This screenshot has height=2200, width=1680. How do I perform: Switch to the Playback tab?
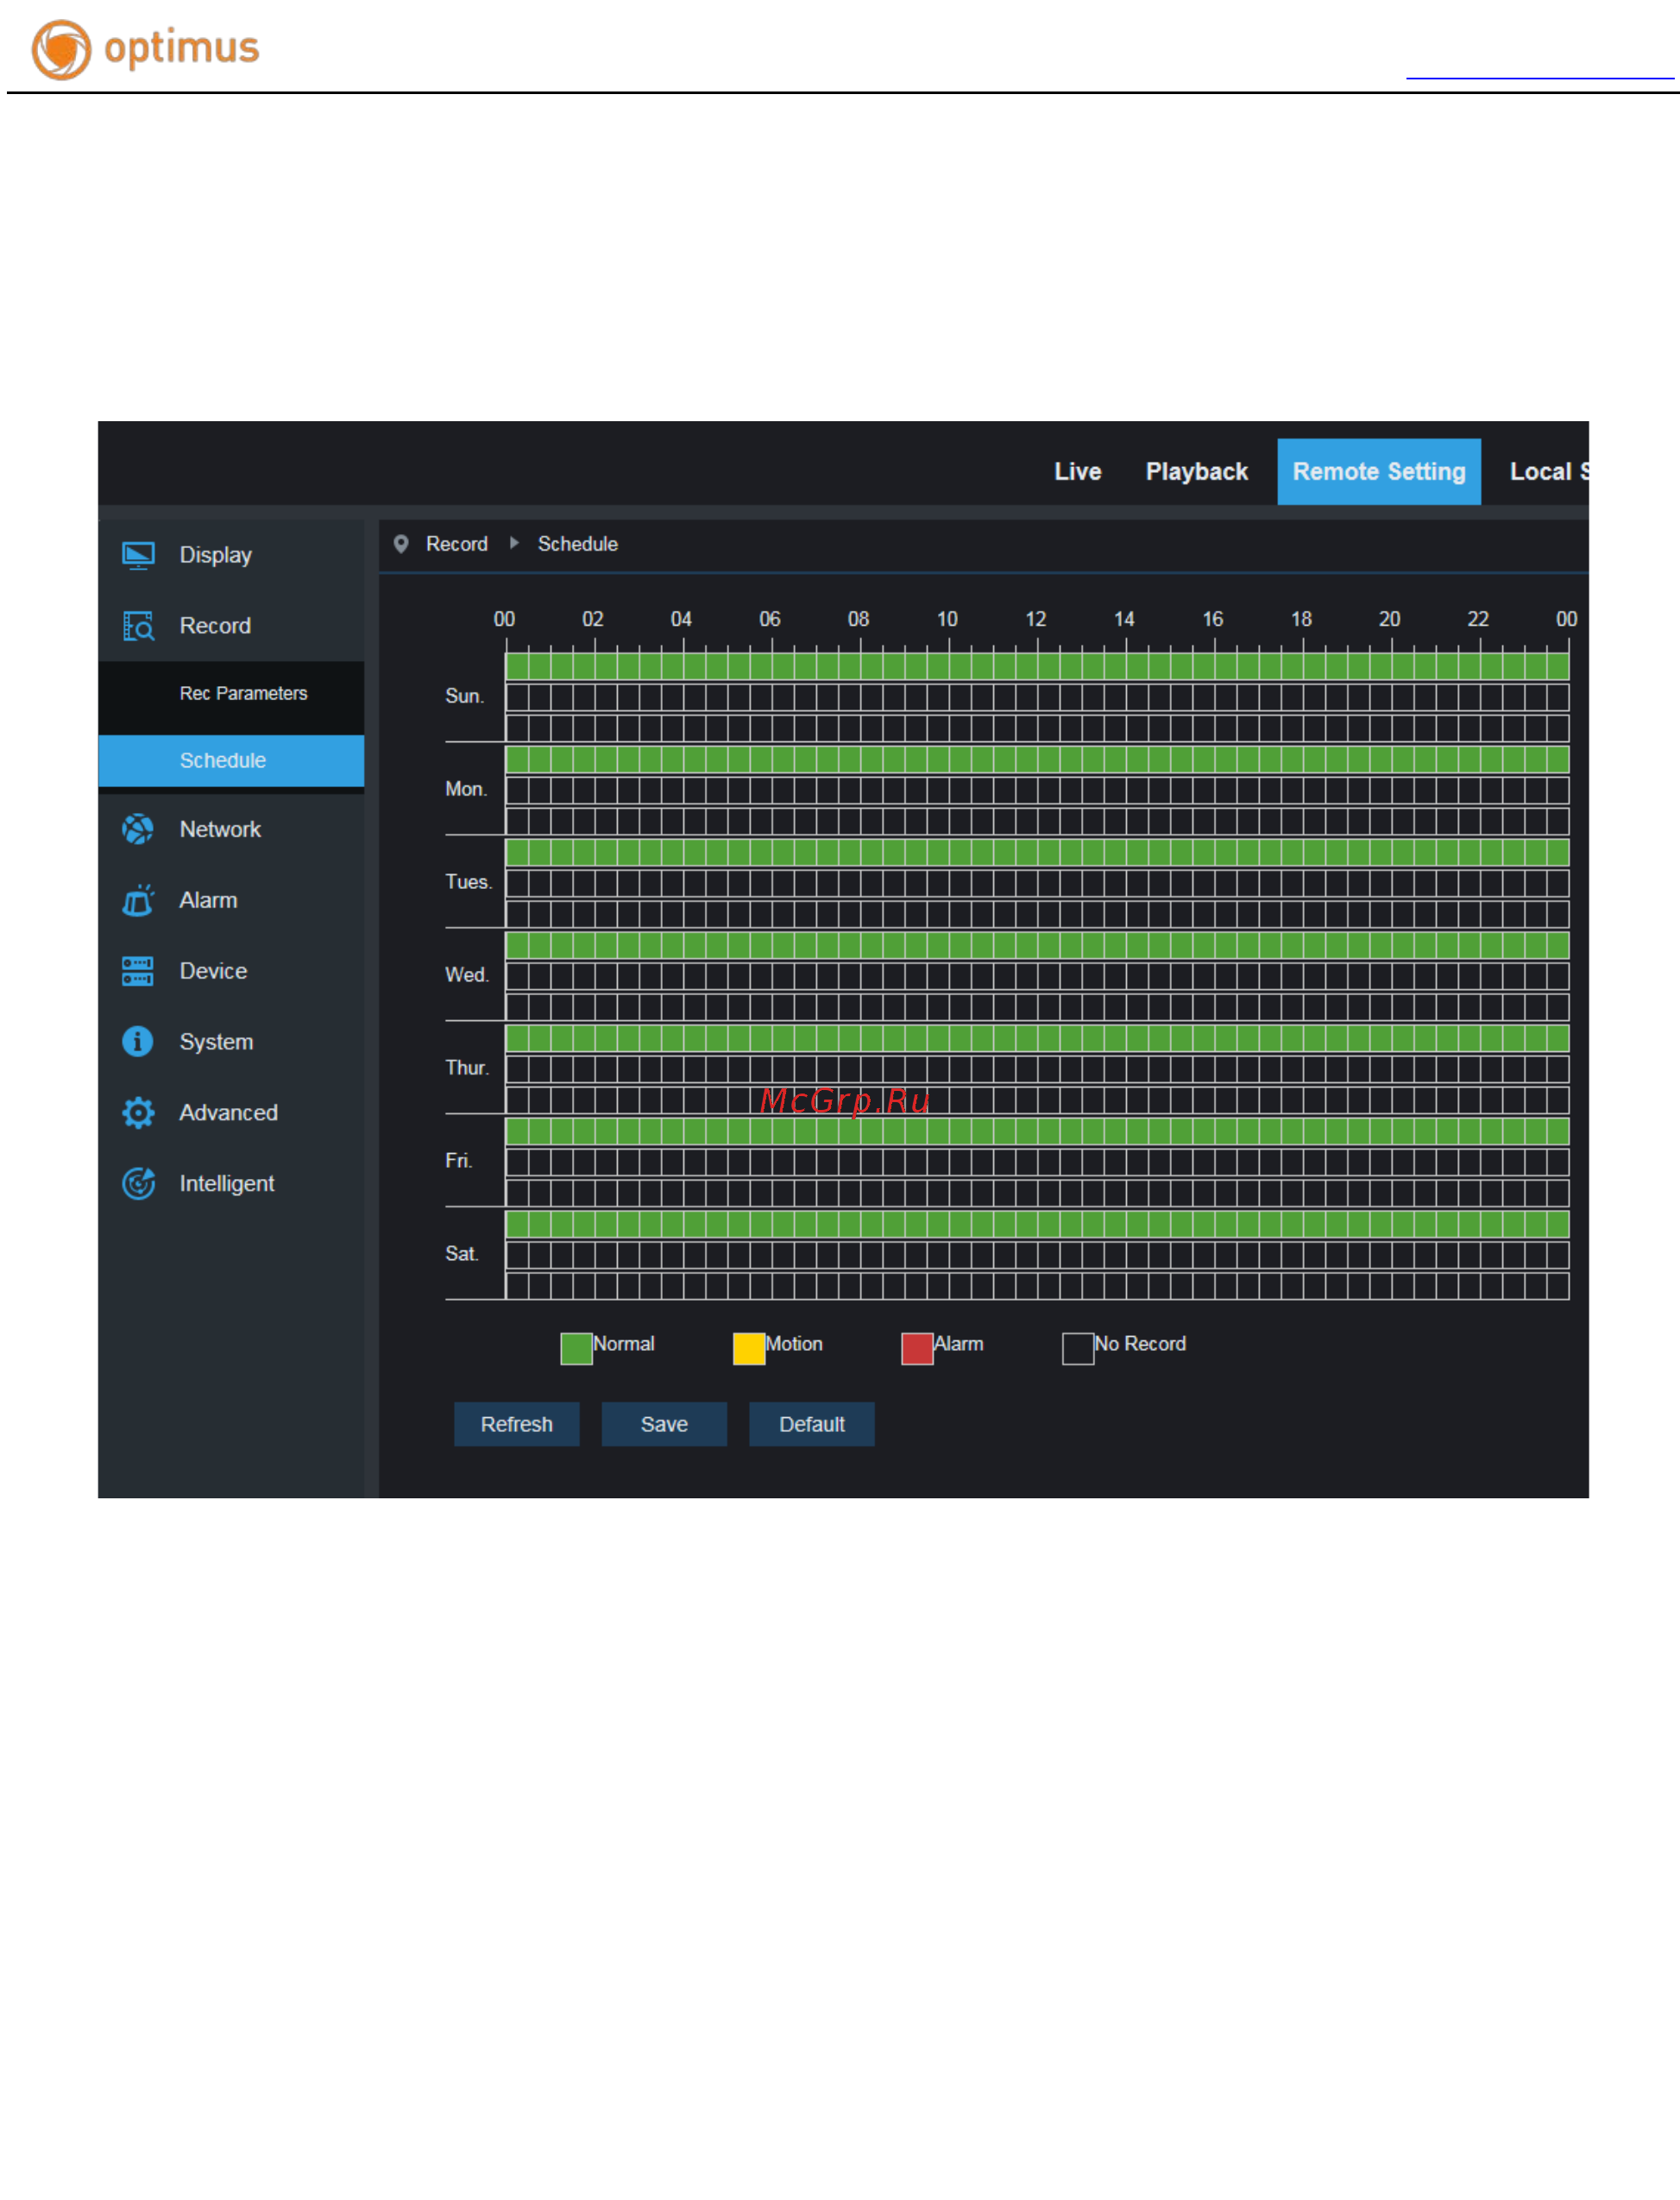click(x=1196, y=472)
